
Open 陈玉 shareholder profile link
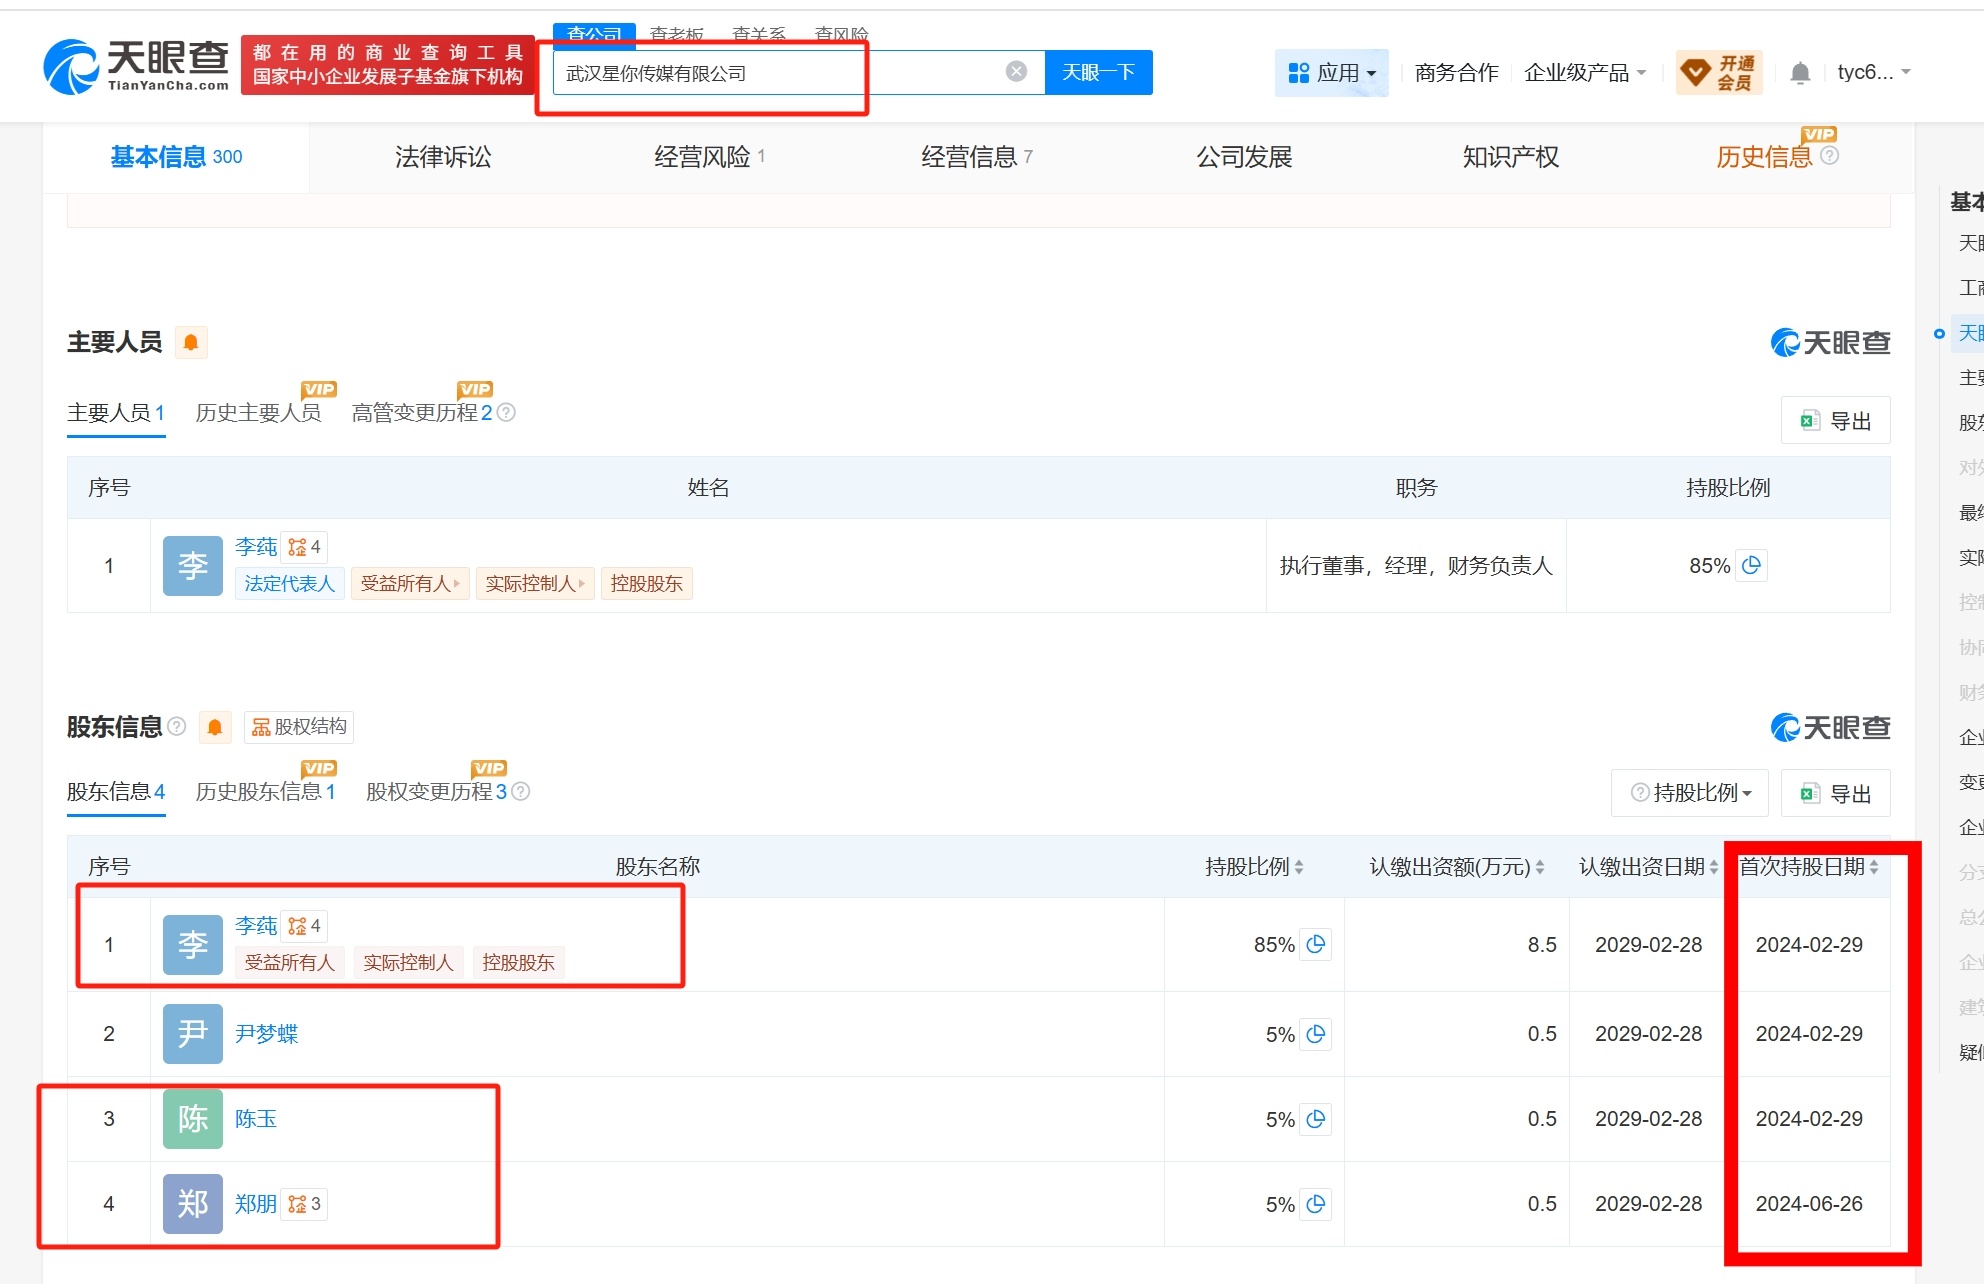(255, 1119)
